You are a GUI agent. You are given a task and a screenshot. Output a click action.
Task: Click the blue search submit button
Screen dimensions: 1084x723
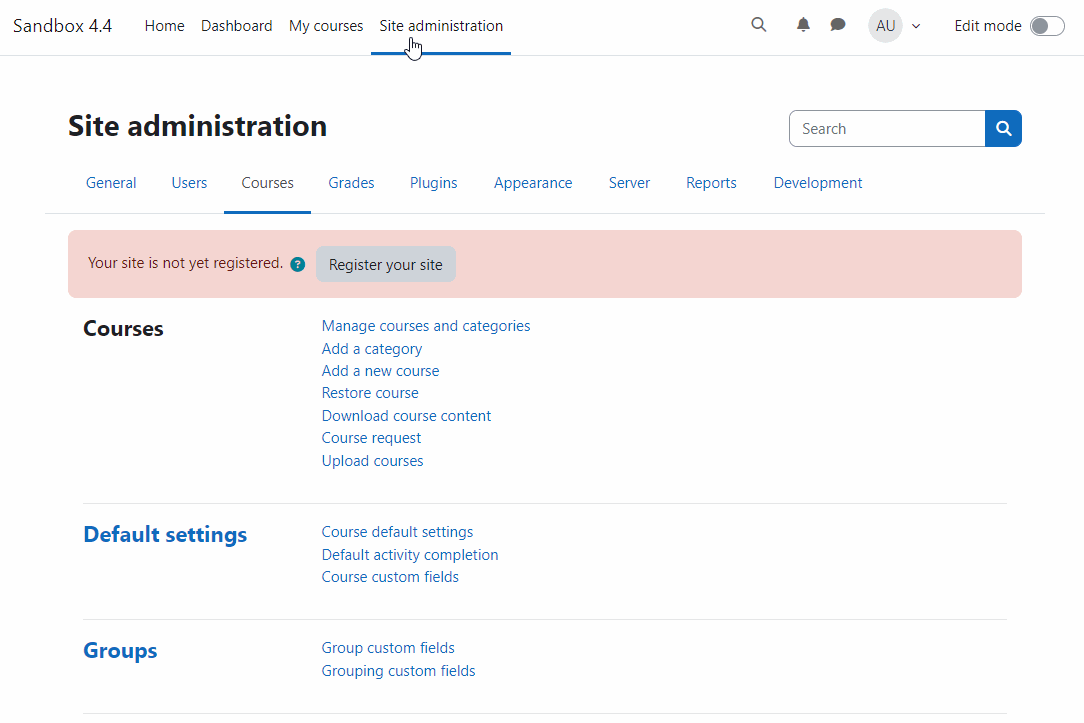click(1003, 129)
